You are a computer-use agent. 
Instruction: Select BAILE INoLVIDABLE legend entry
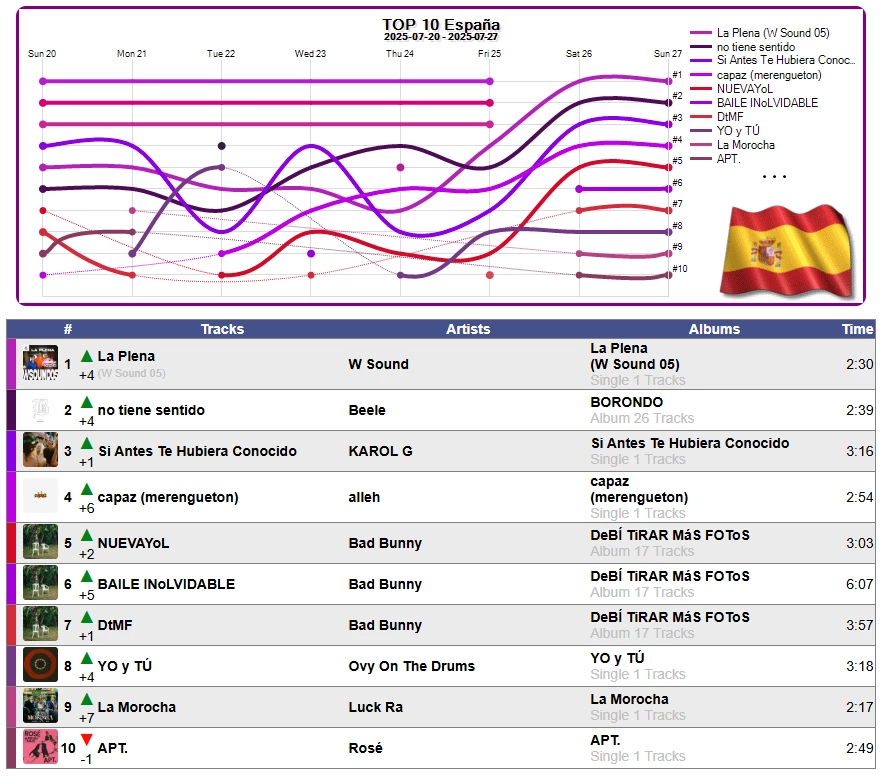(754, 103)
